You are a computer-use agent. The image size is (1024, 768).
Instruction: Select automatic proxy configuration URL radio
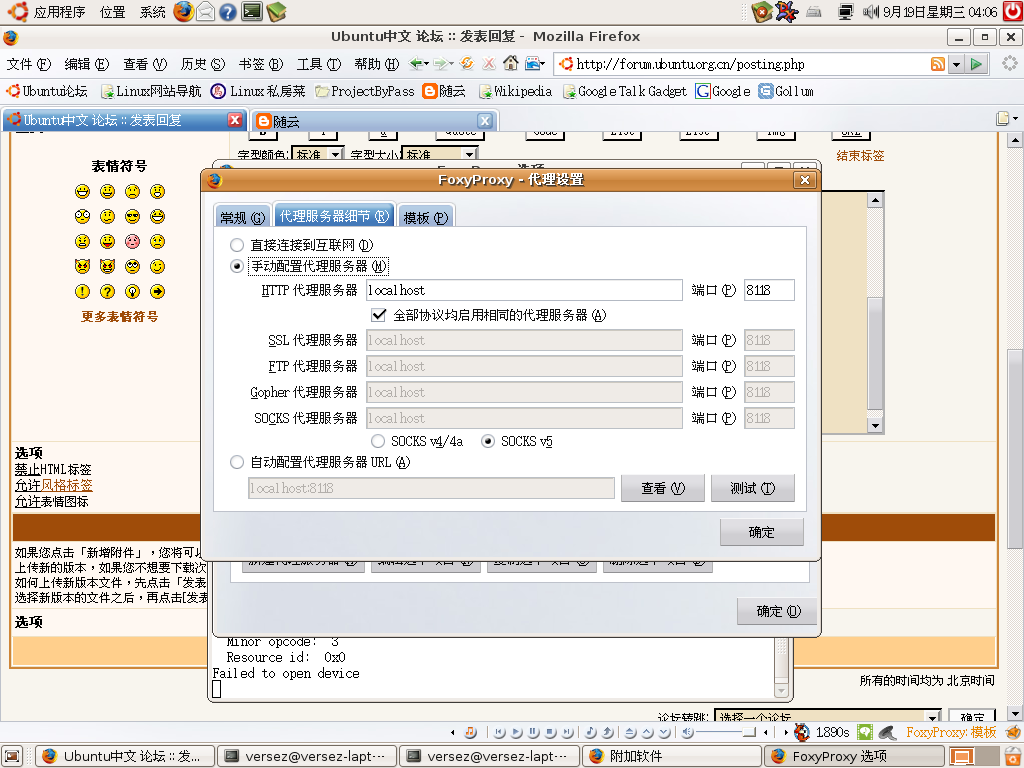(236, 462)
